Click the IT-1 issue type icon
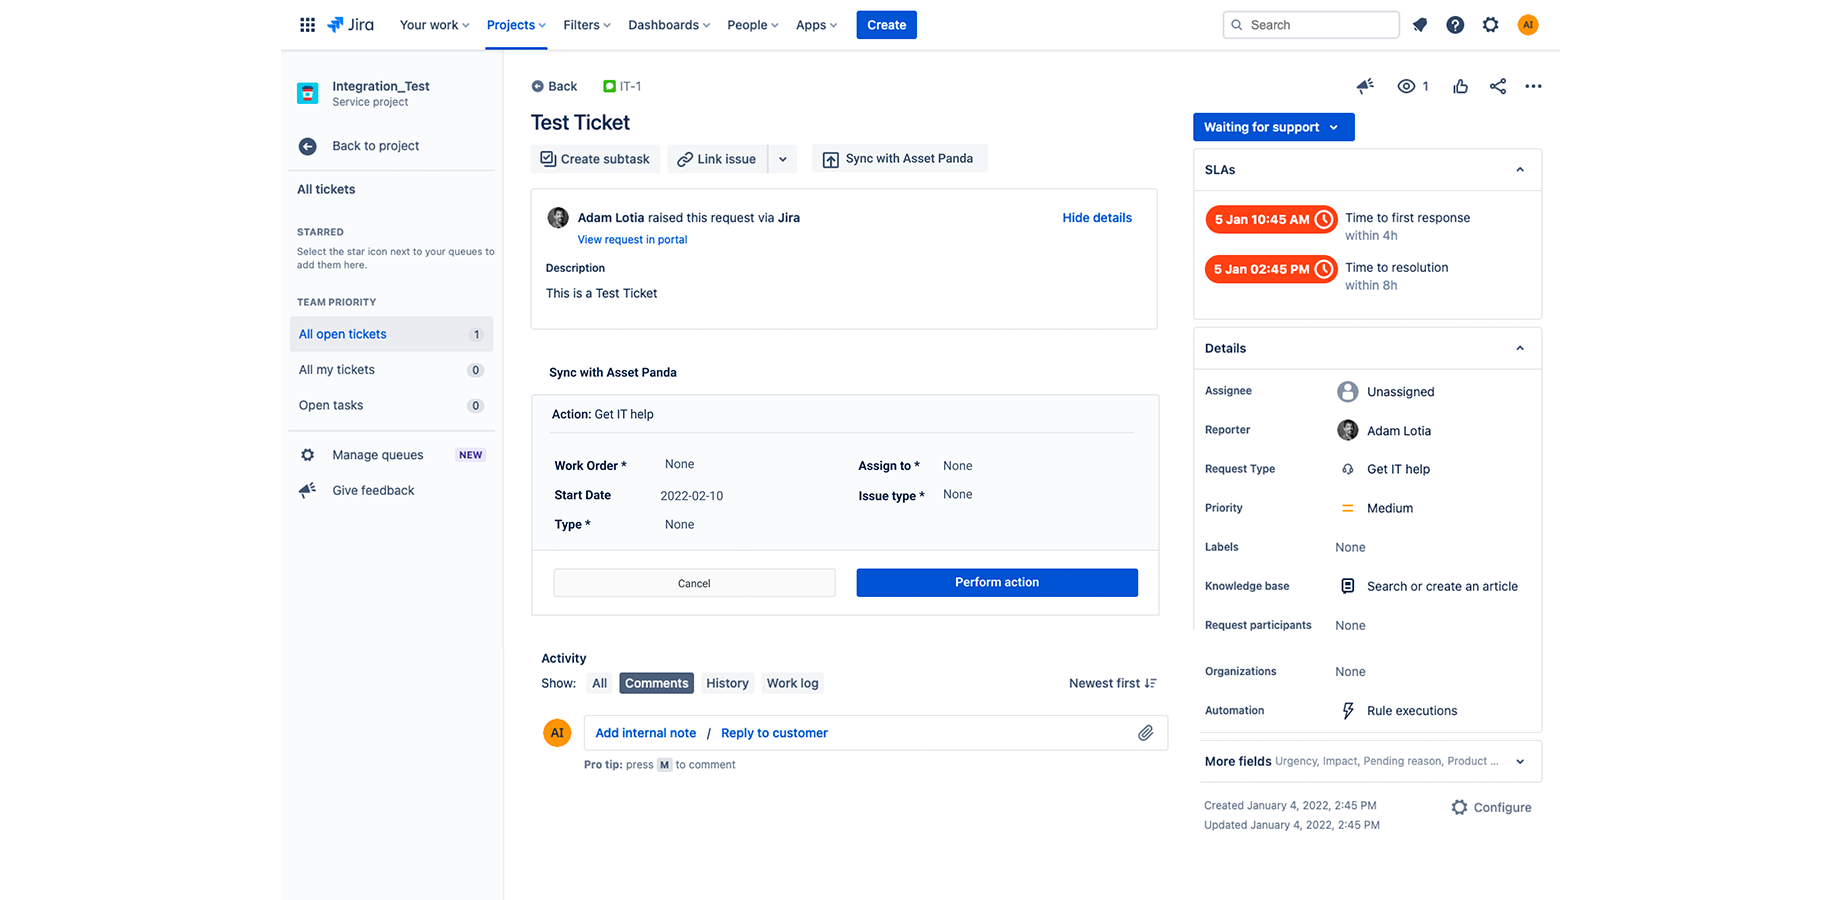The height and width of the screenshot is (900, 1840). pyautogui.click(x=609, y=86)
